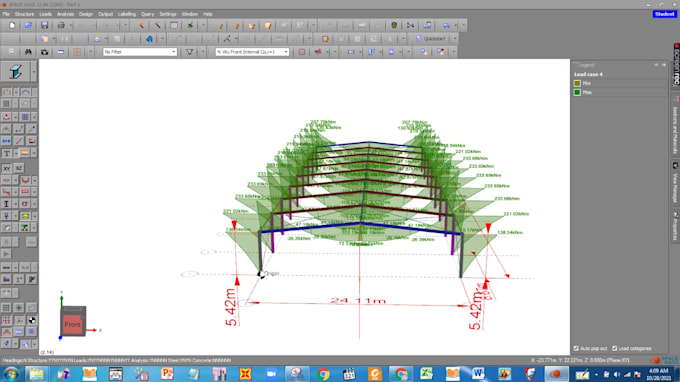Click the bucket icon in the top toolbar

click(x=394, y=26)
